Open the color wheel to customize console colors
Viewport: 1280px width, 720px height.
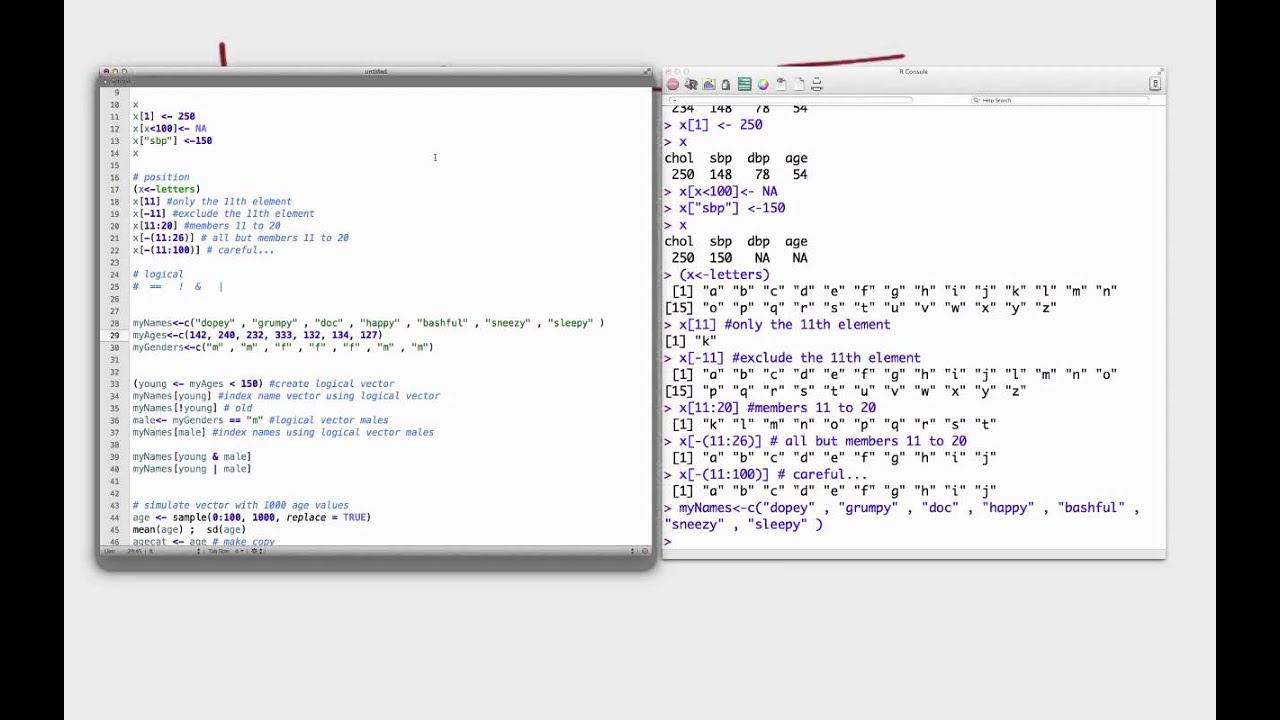point(761,84)
